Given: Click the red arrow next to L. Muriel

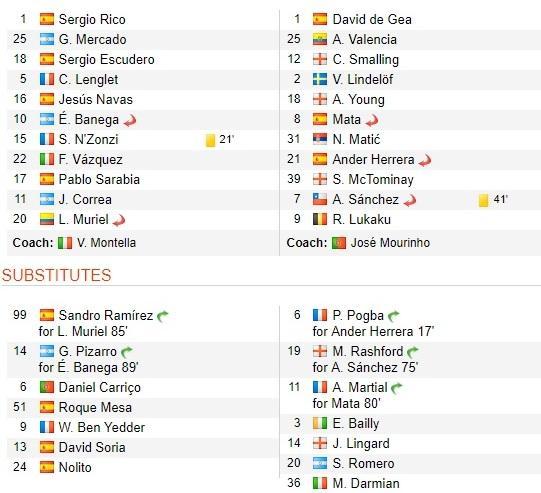Looking at the screenshot, I should pyautogui.click(x=119, y=220).
